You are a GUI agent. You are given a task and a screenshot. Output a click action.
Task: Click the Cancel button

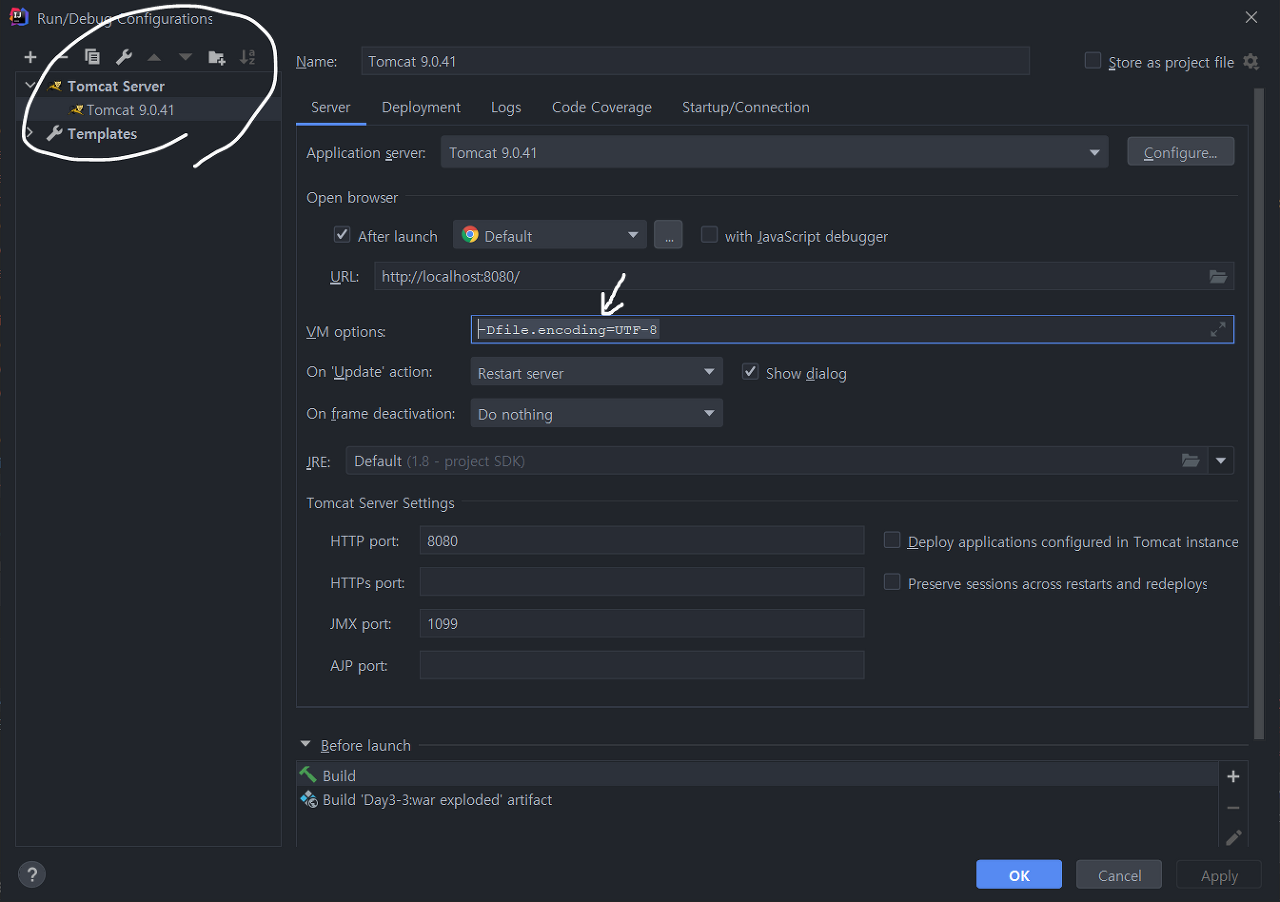[1119, 874]
